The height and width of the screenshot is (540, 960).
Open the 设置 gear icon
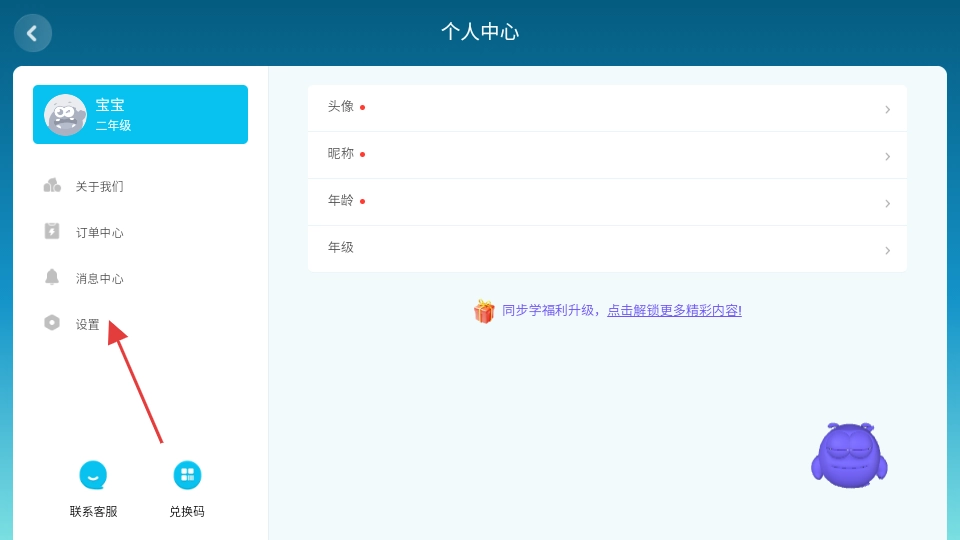pyautogui.click(x=52, y=323)
